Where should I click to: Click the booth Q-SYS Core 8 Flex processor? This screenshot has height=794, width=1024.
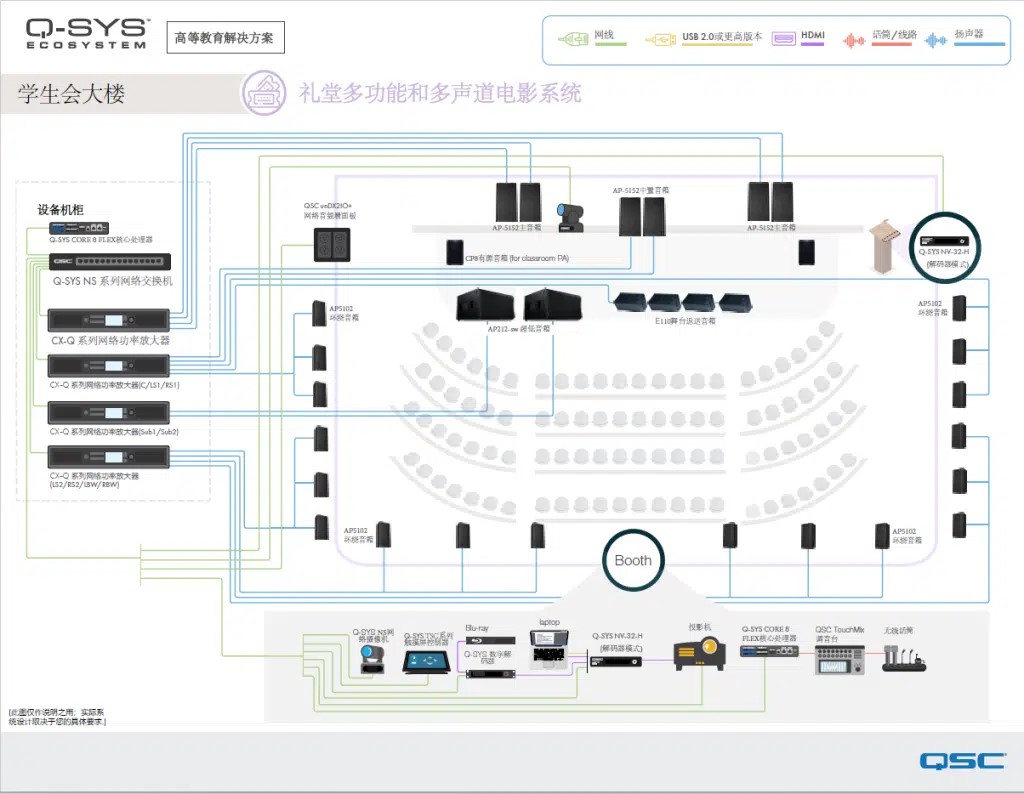(x=769, y=651)
